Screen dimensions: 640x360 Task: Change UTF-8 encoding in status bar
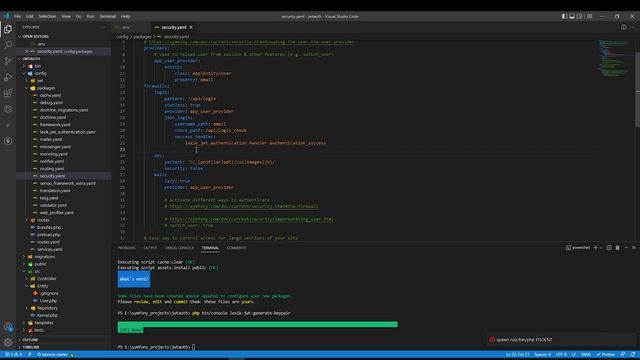(561, 354)
